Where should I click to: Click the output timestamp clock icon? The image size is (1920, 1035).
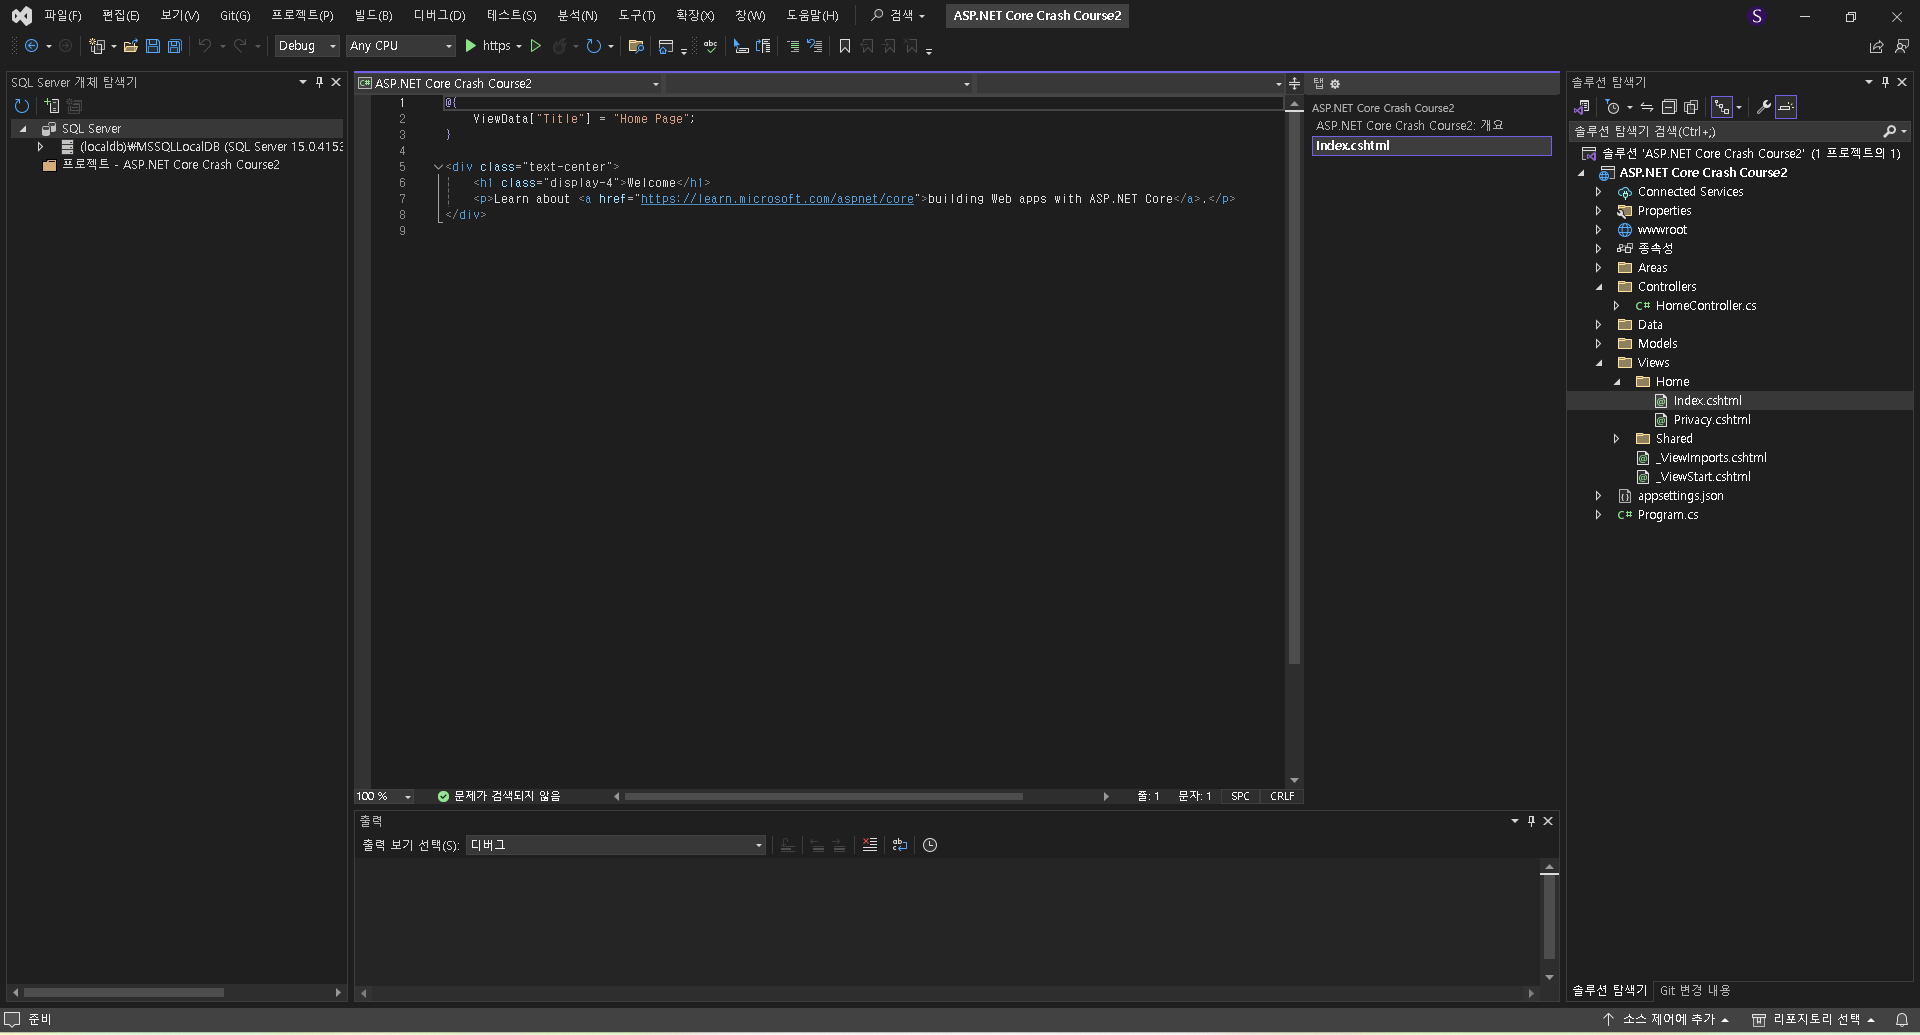click(x=930, y=845)
